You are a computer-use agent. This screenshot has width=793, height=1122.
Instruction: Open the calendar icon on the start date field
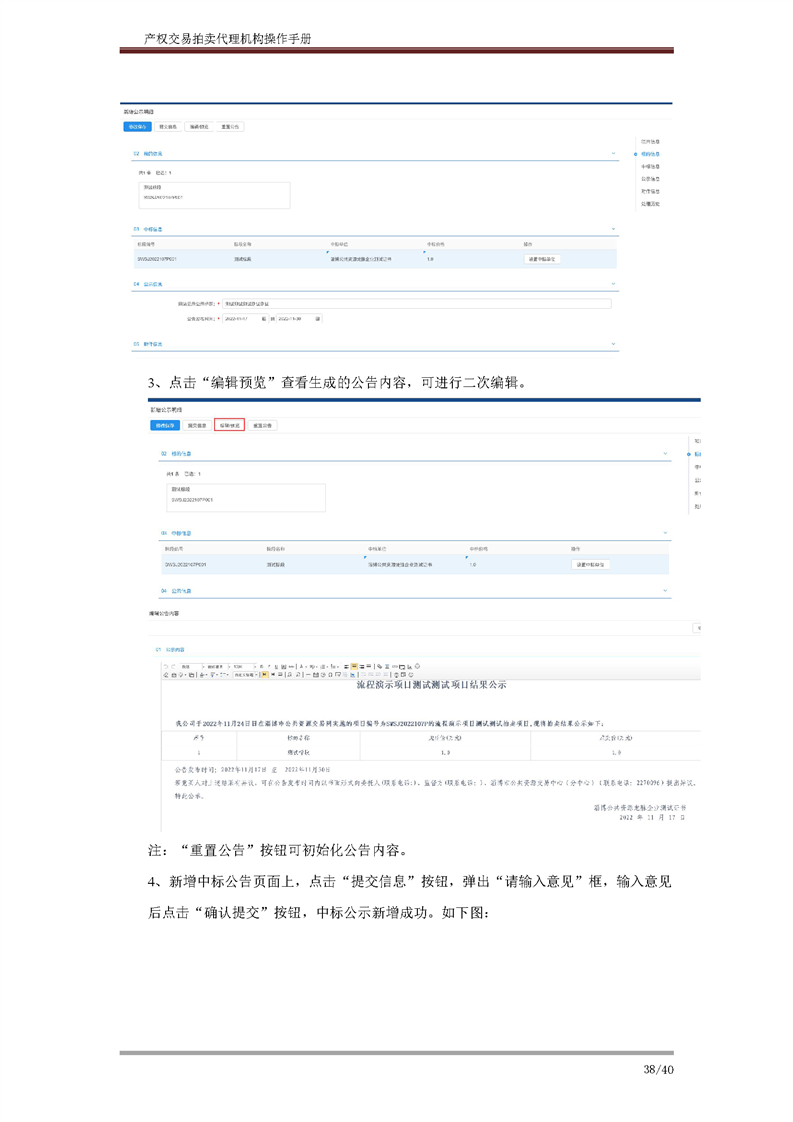pos(263,319)
